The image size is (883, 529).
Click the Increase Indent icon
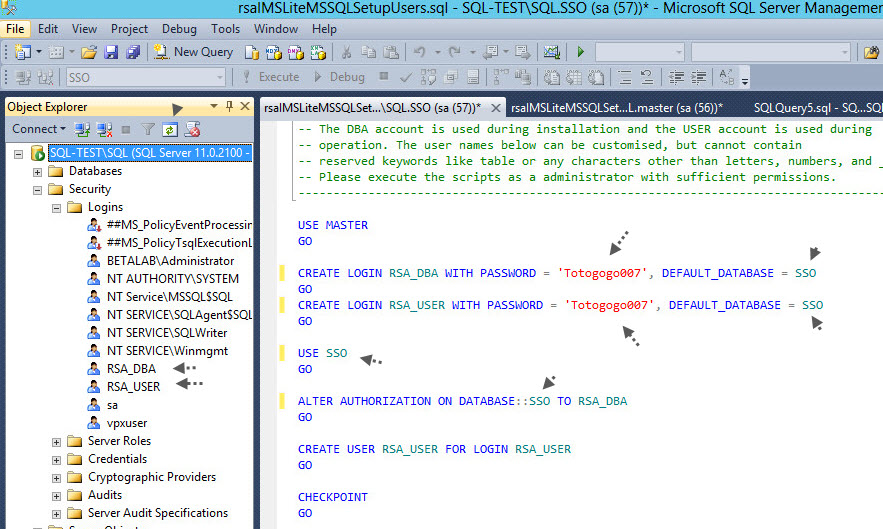tap(698, 77)
